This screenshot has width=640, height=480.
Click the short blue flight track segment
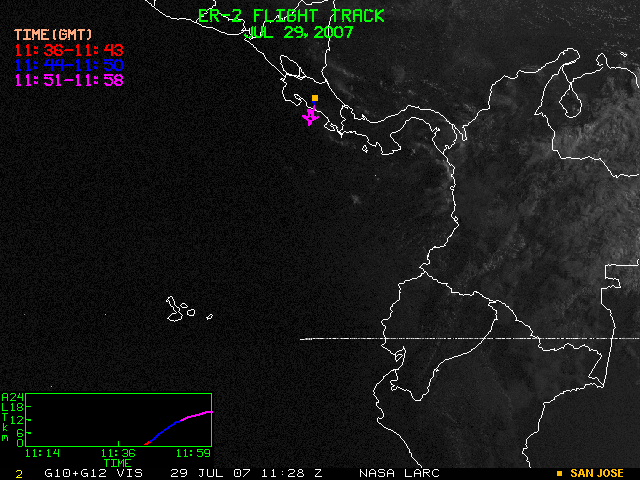[314, 106]
